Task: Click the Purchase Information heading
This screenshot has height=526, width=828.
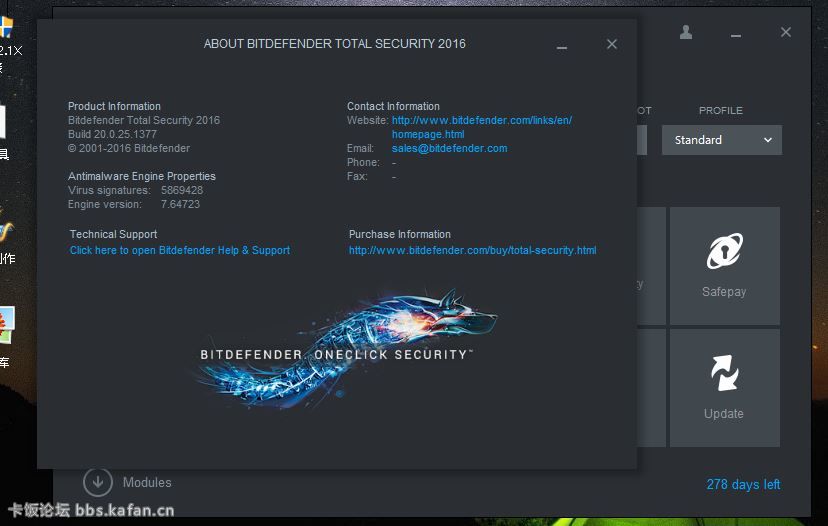Action: pyautogui.click(x=400, y=234)
